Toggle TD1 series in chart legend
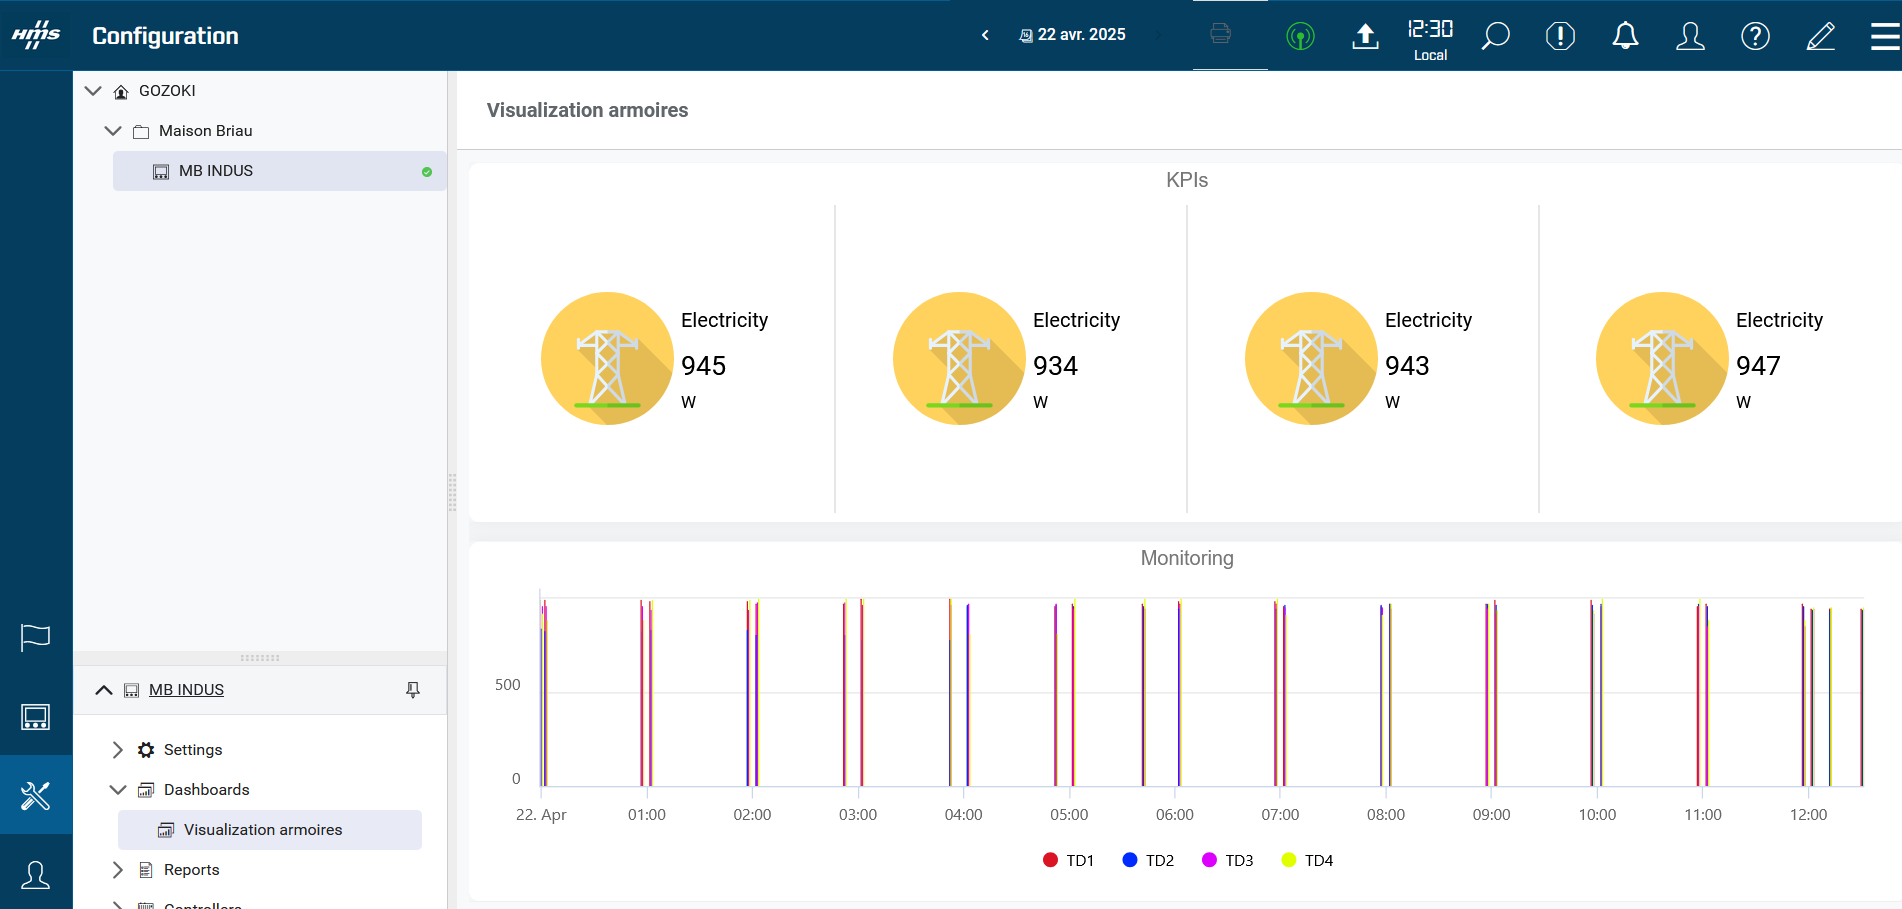 tap(1069, 860)
